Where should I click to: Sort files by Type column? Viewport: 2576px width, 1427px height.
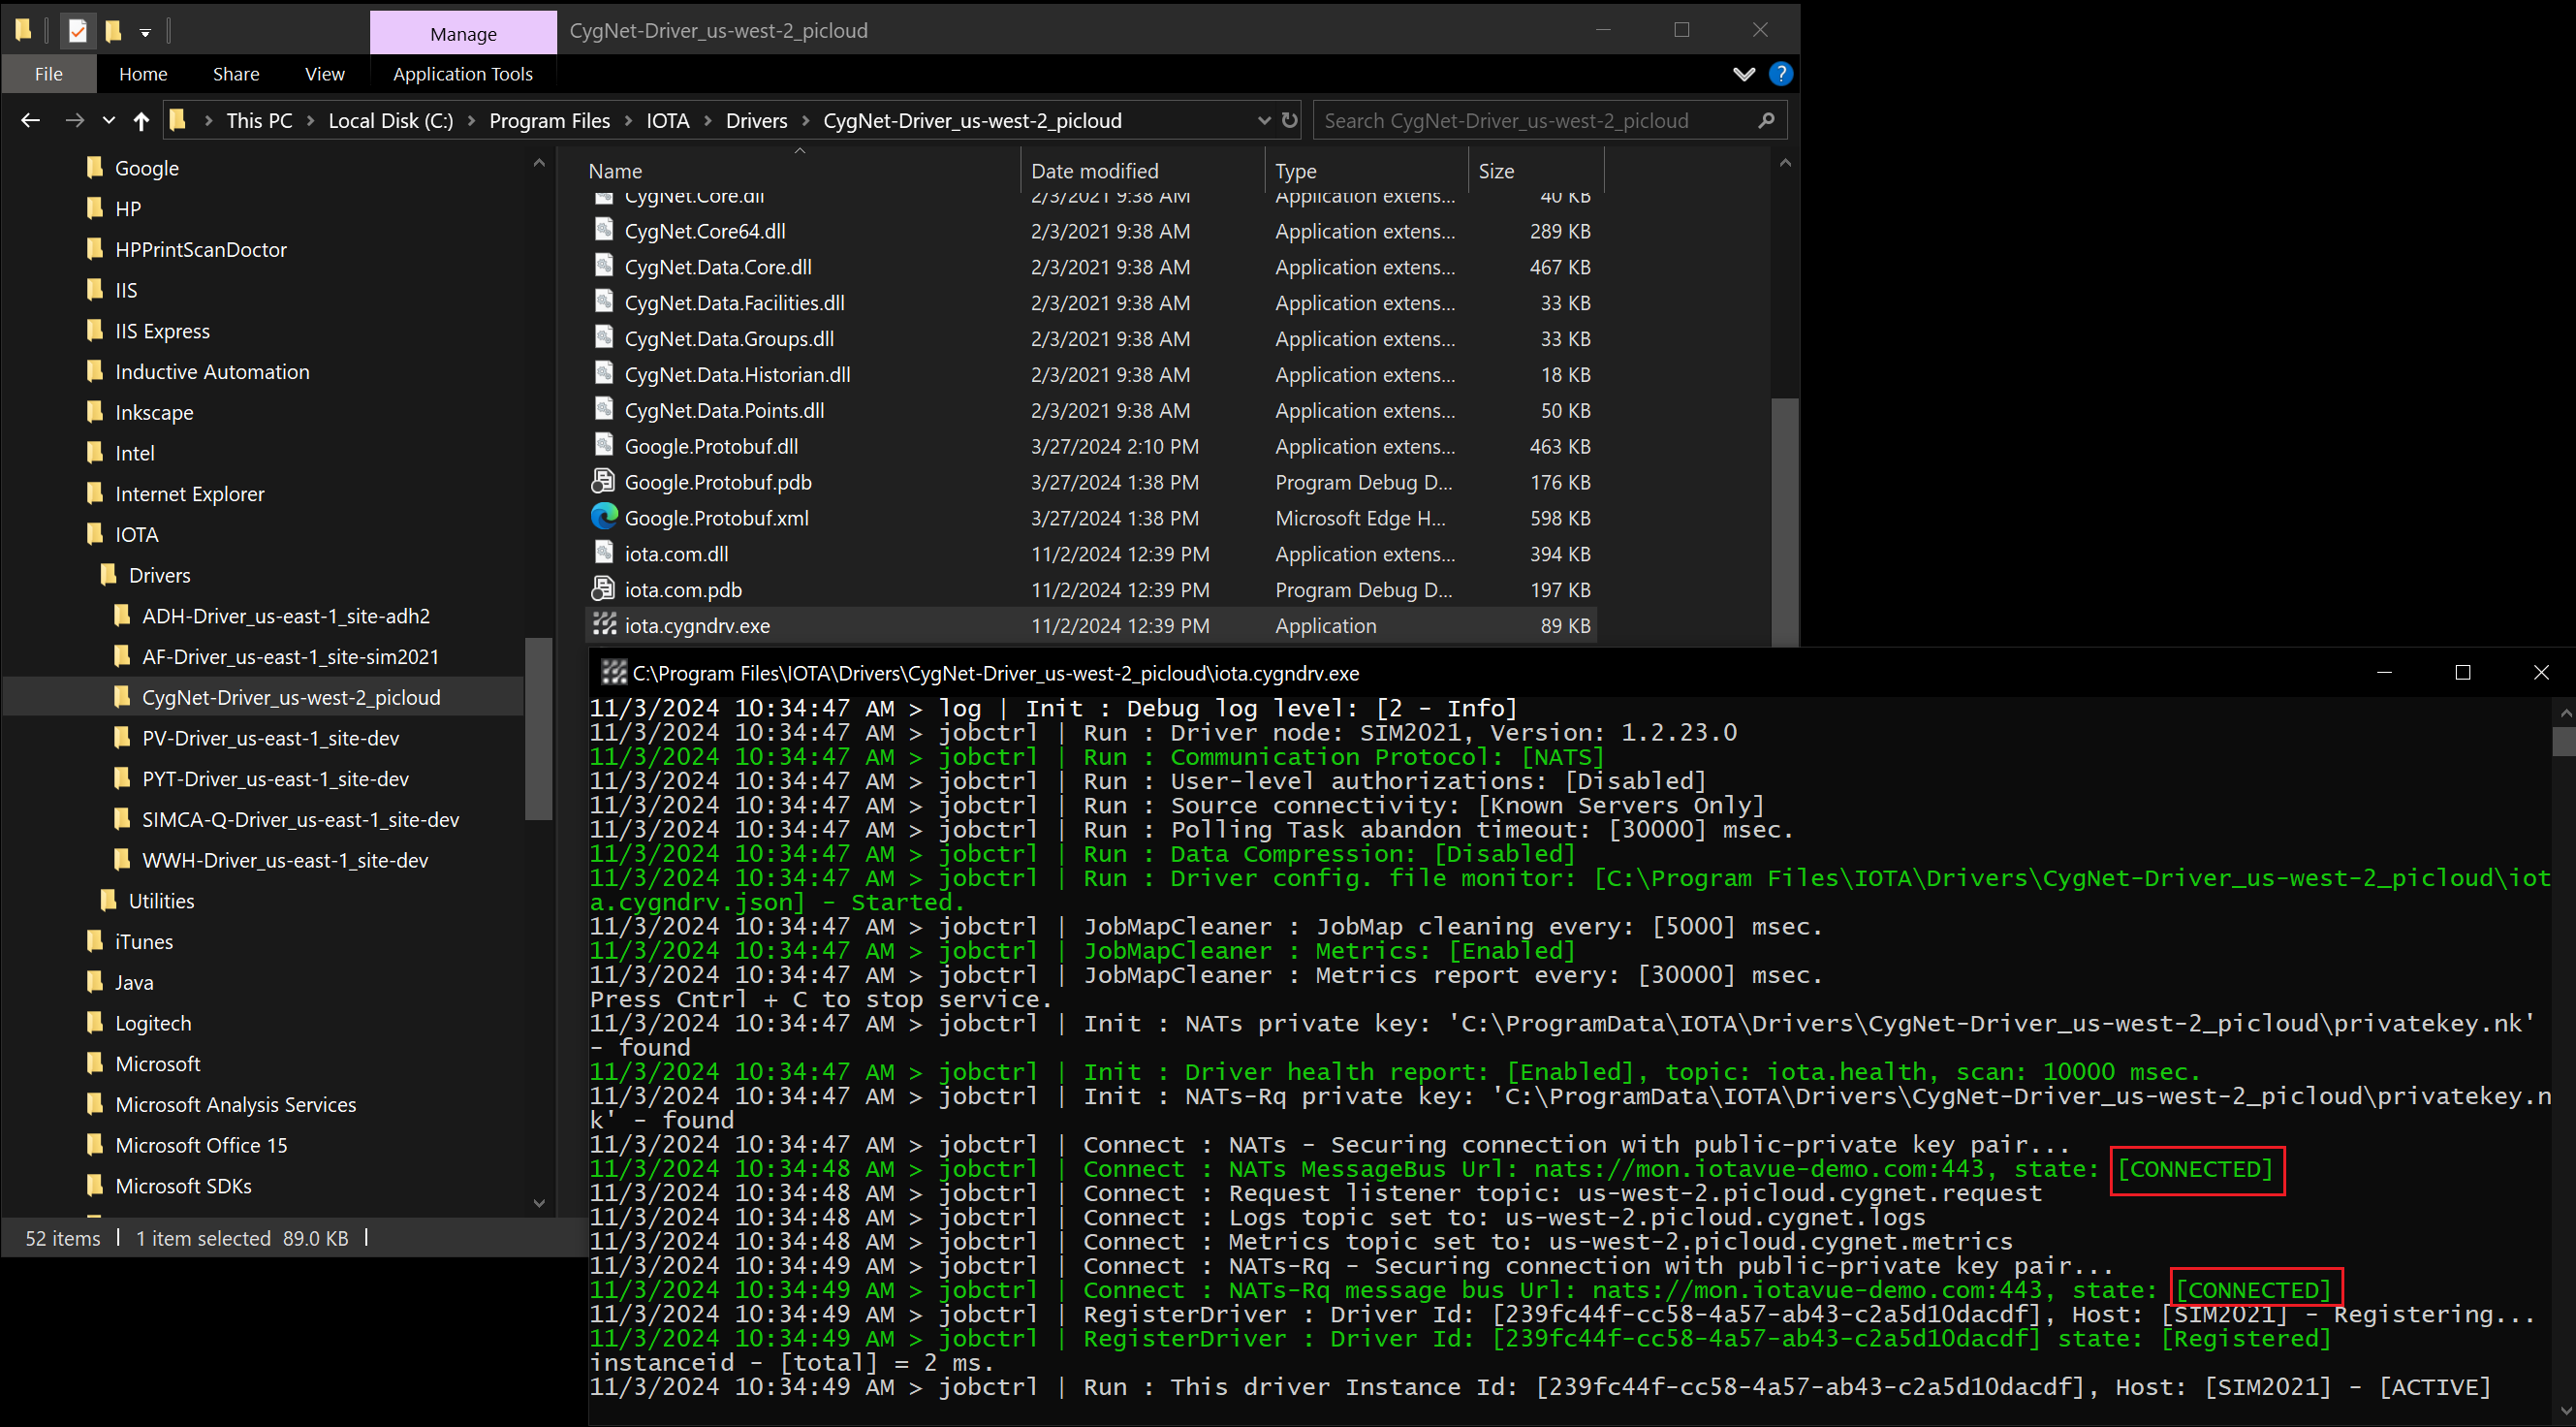1295,171
